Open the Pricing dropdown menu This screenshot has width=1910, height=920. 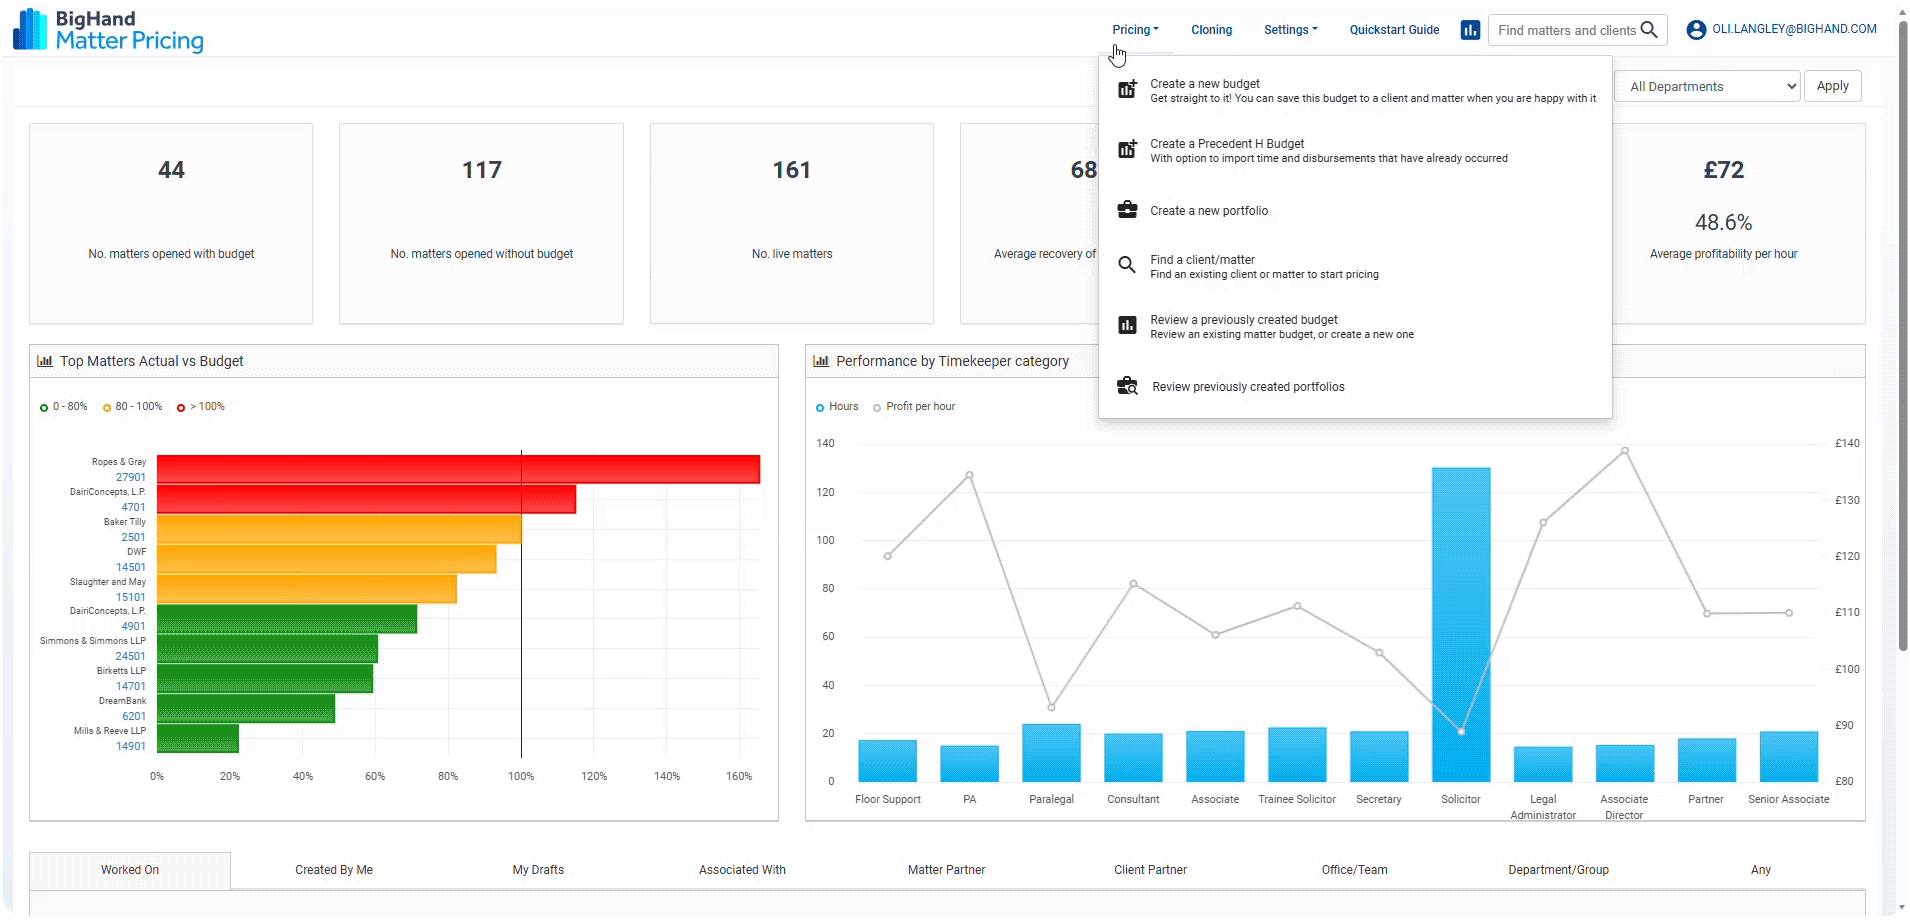[1135, 30]
